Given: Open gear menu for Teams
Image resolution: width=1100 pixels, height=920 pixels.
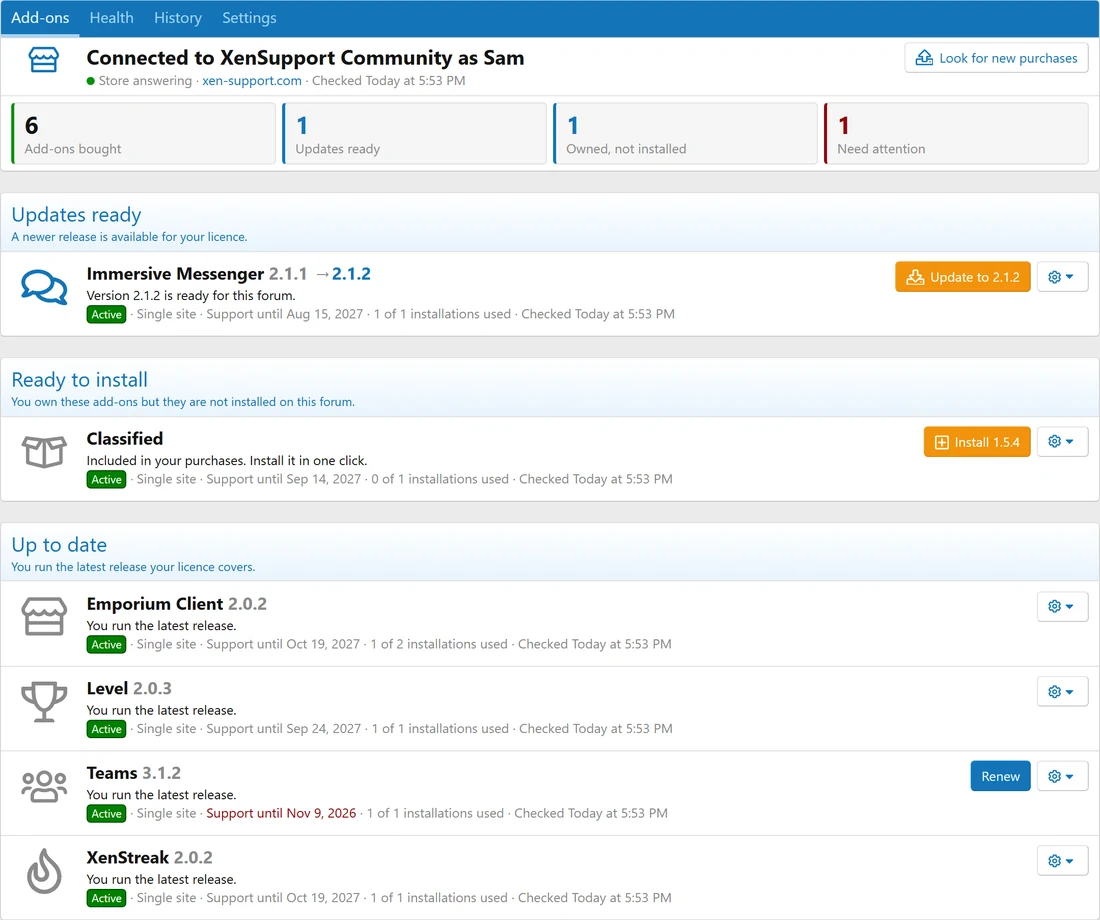Looking at the screenshot, I should [x=1062, y=775].
